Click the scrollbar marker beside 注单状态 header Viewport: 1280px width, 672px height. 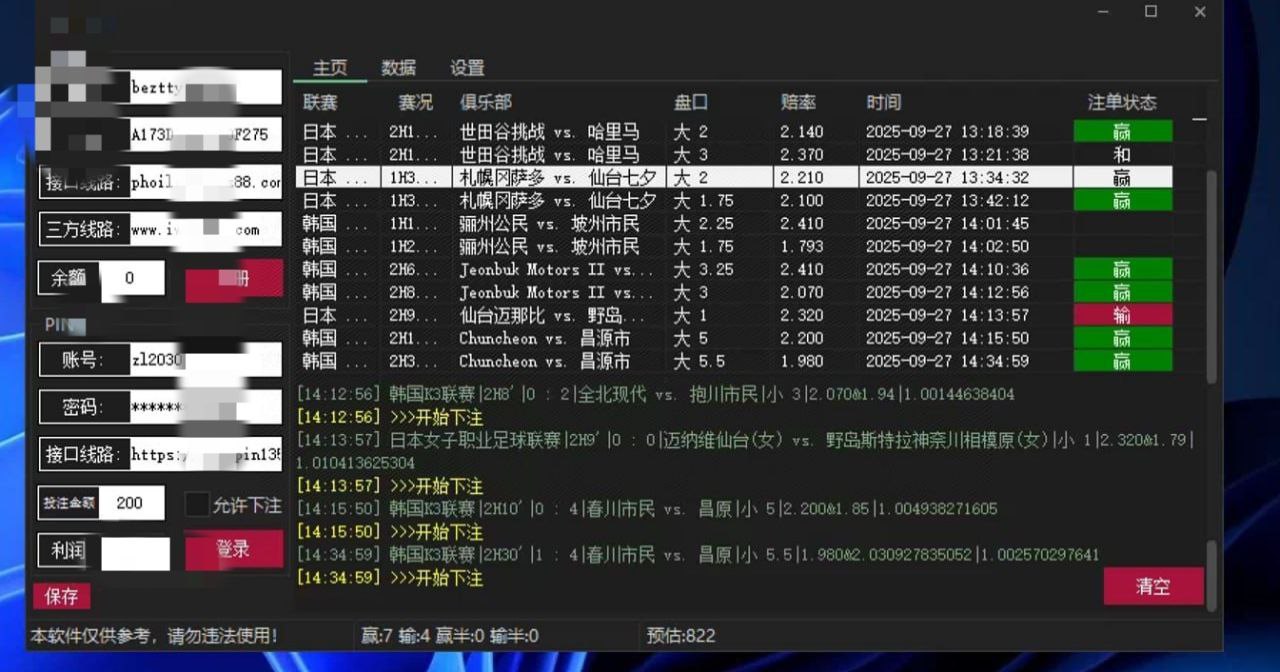(1198, 117)
